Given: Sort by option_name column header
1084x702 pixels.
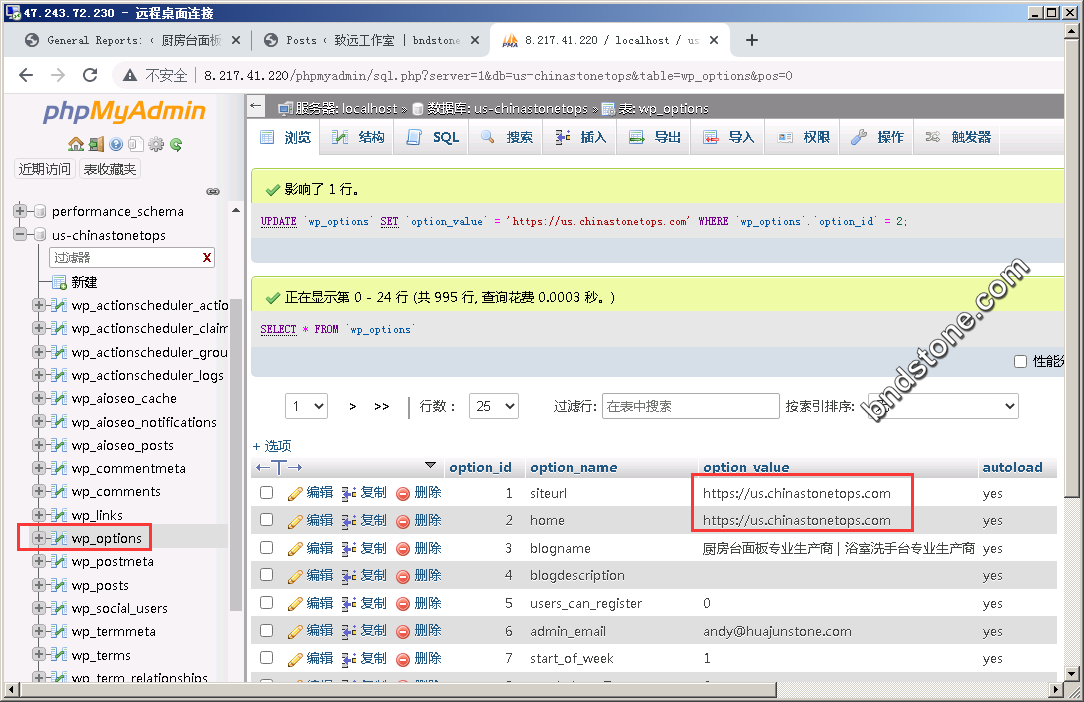Looking at the screenshot, I should coord(573,468).
